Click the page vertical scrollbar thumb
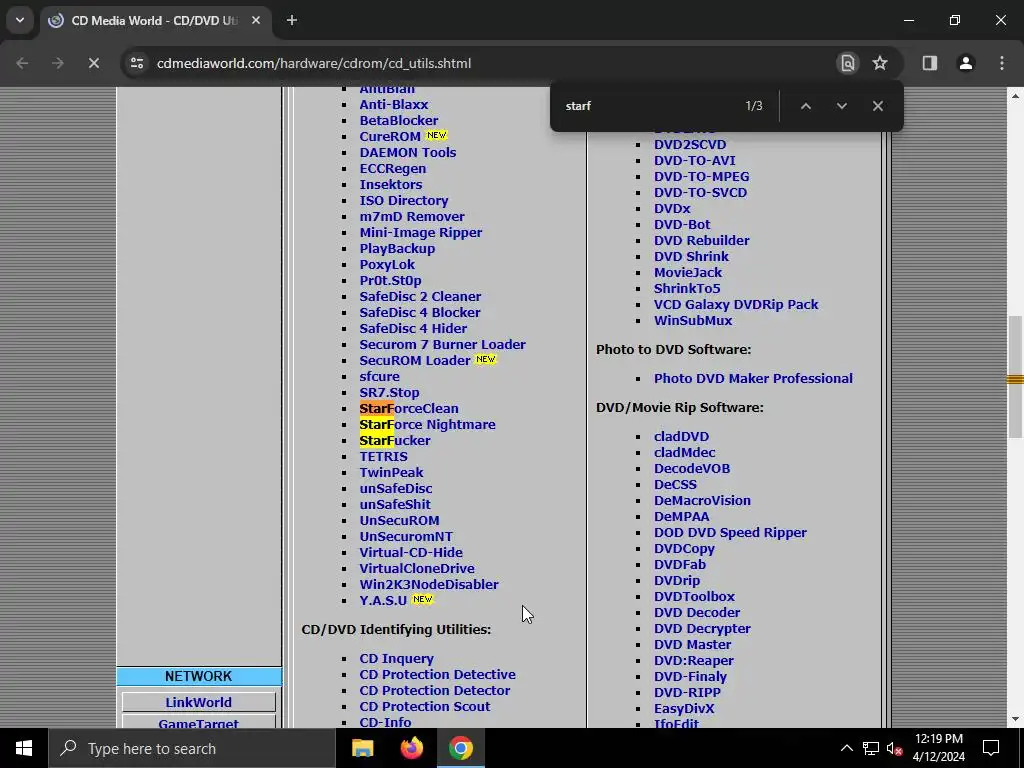 click(x=1015, y=377)
